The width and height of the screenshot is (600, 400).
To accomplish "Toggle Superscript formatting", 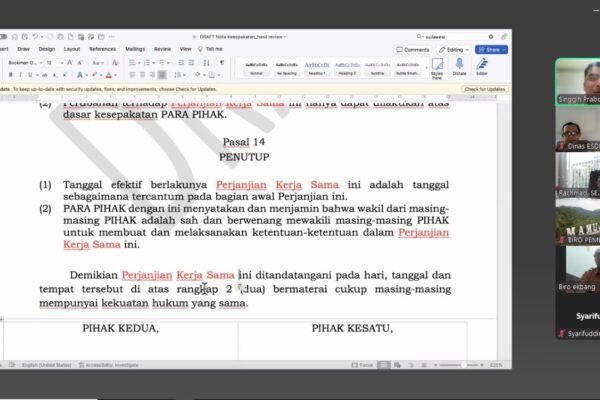I will coord(65,75).
